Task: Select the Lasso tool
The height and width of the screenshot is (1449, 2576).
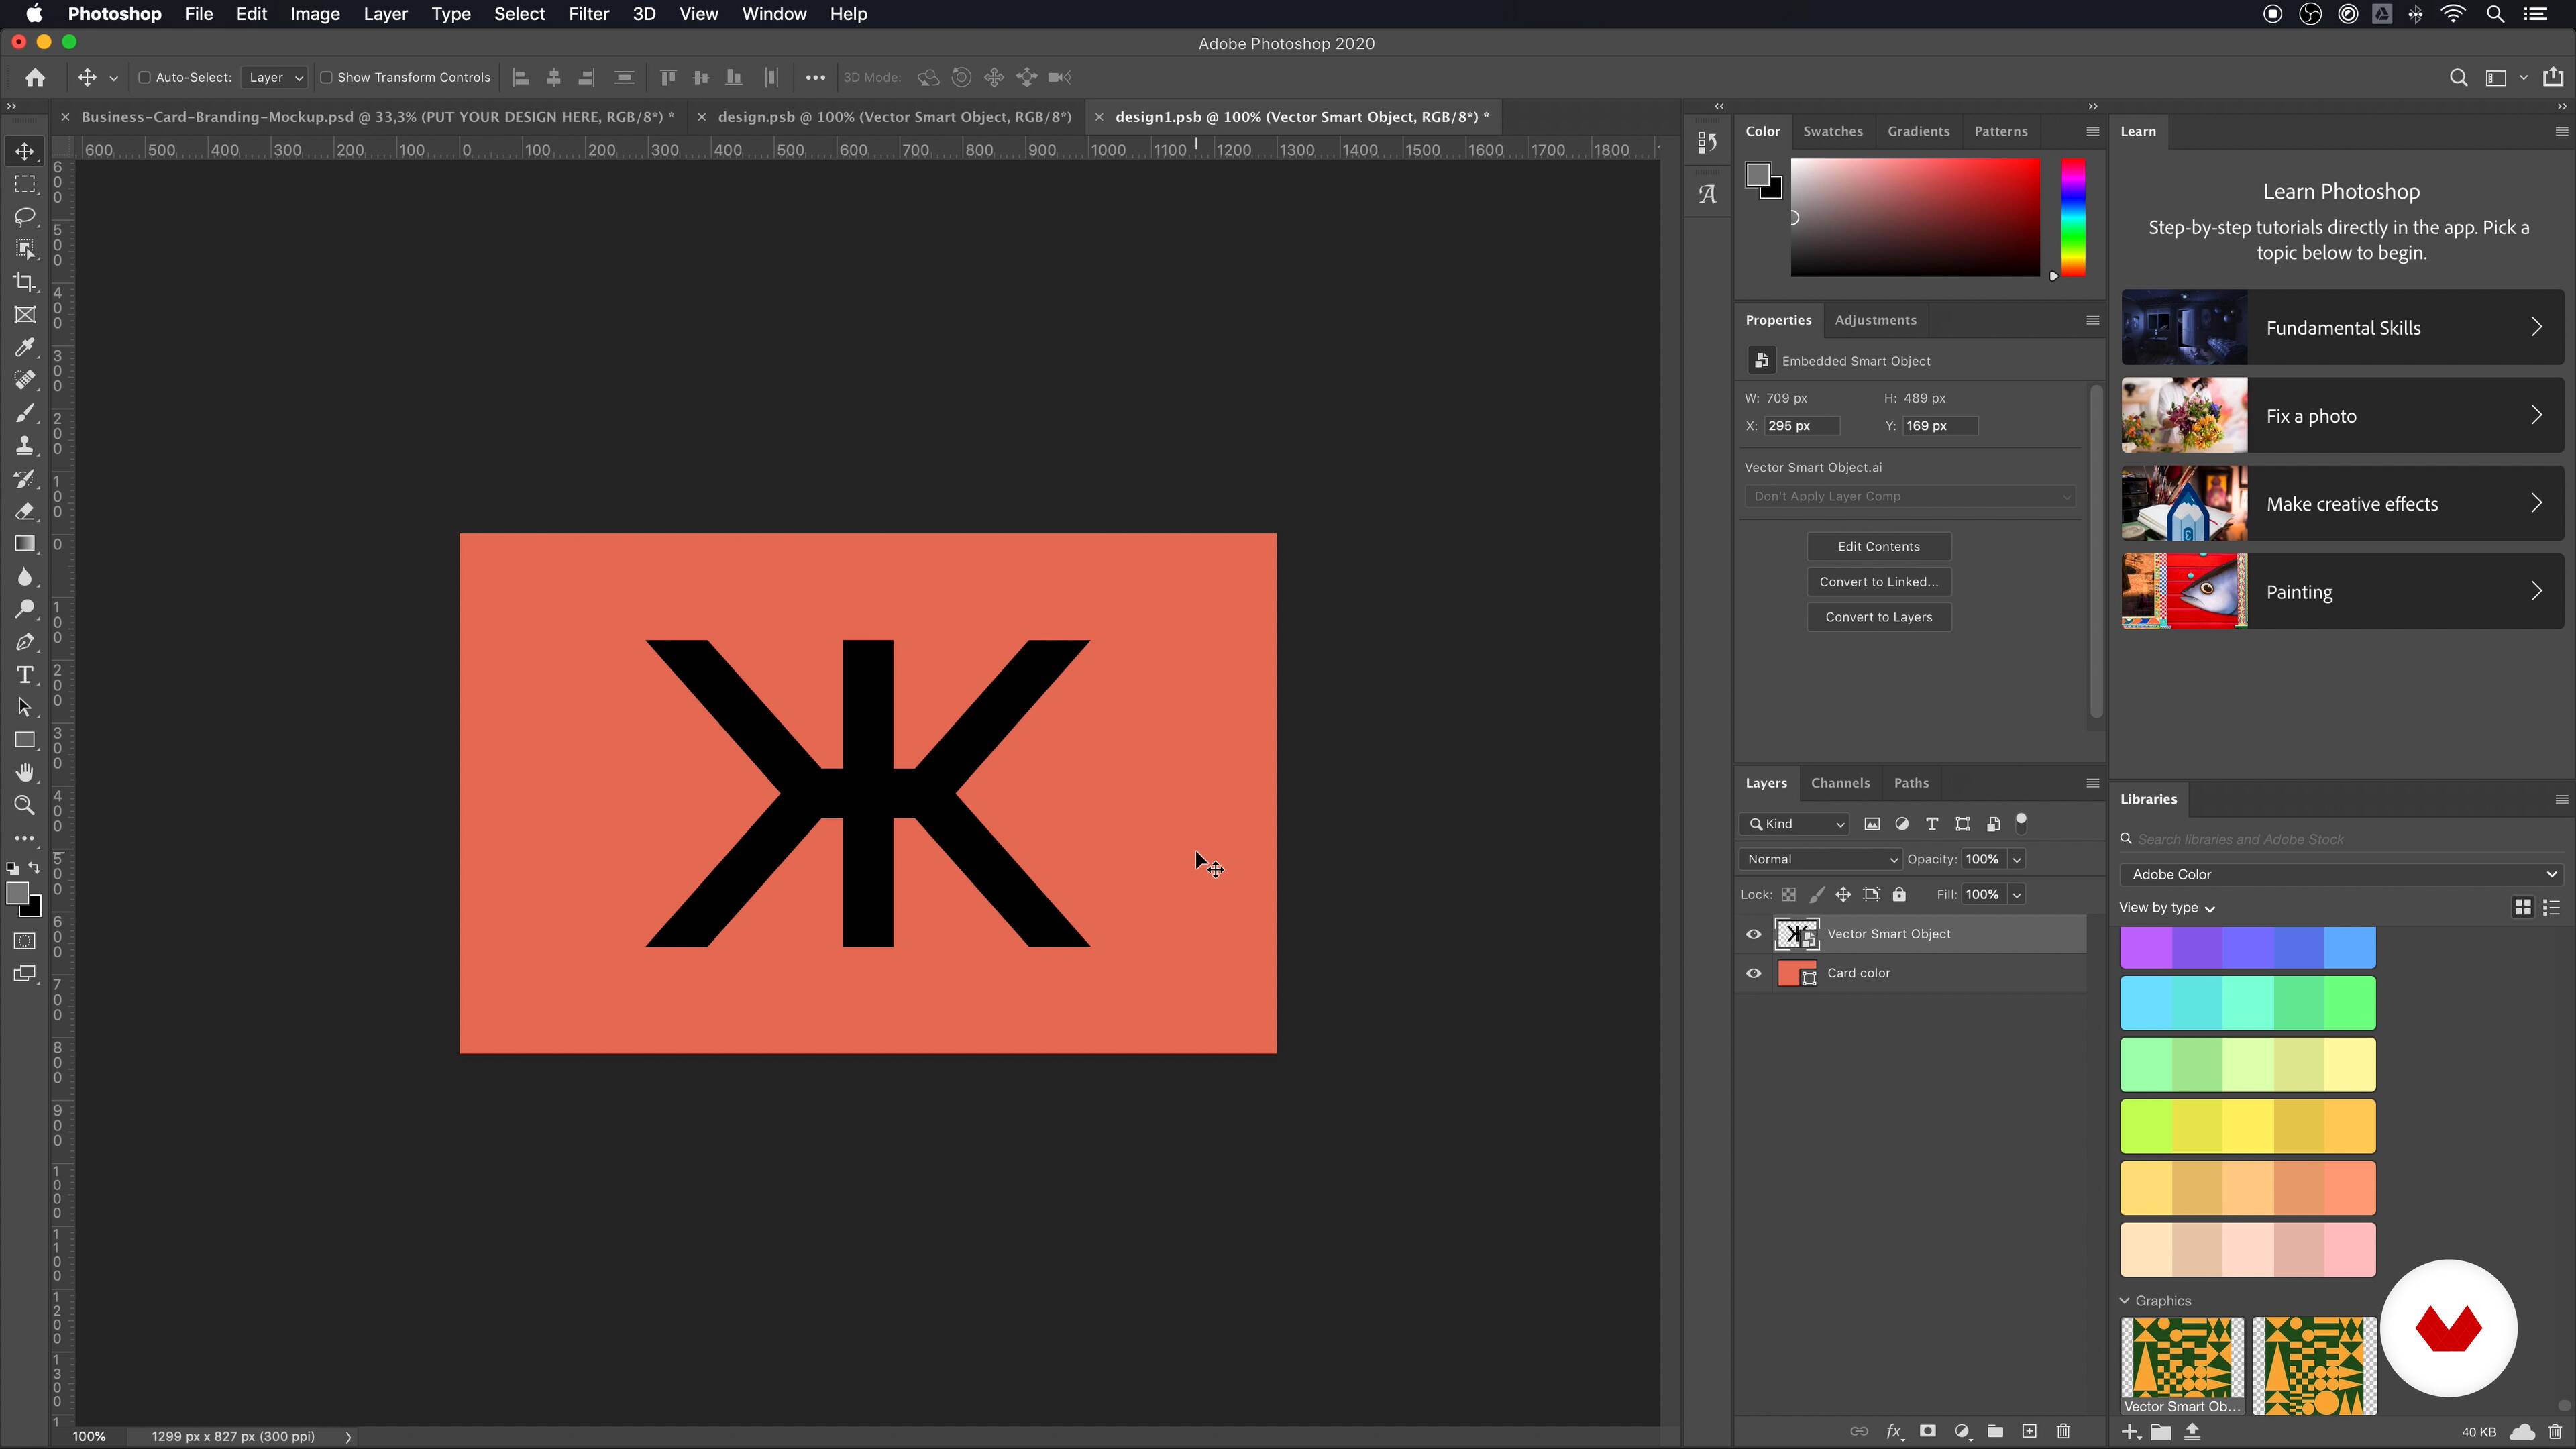Action: [25, 217]
